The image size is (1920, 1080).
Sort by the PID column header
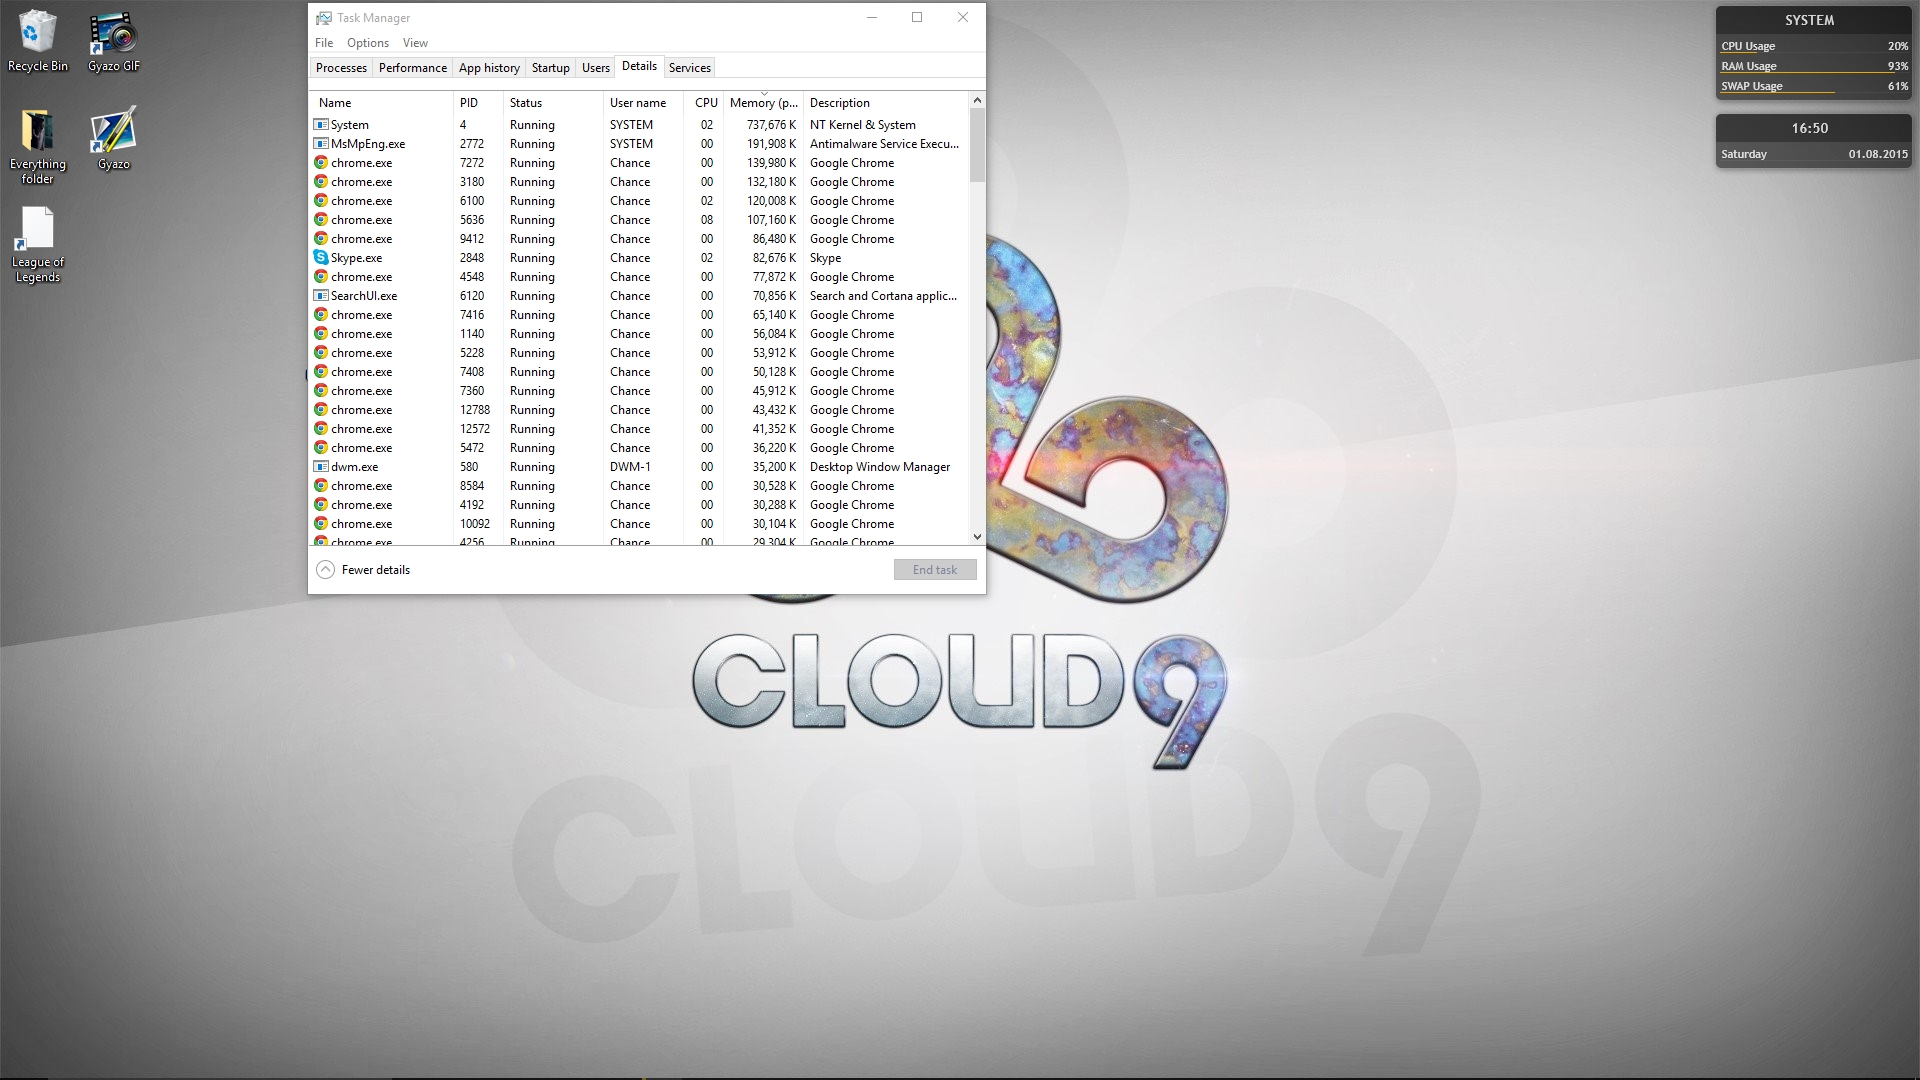[x=469, y=103]
